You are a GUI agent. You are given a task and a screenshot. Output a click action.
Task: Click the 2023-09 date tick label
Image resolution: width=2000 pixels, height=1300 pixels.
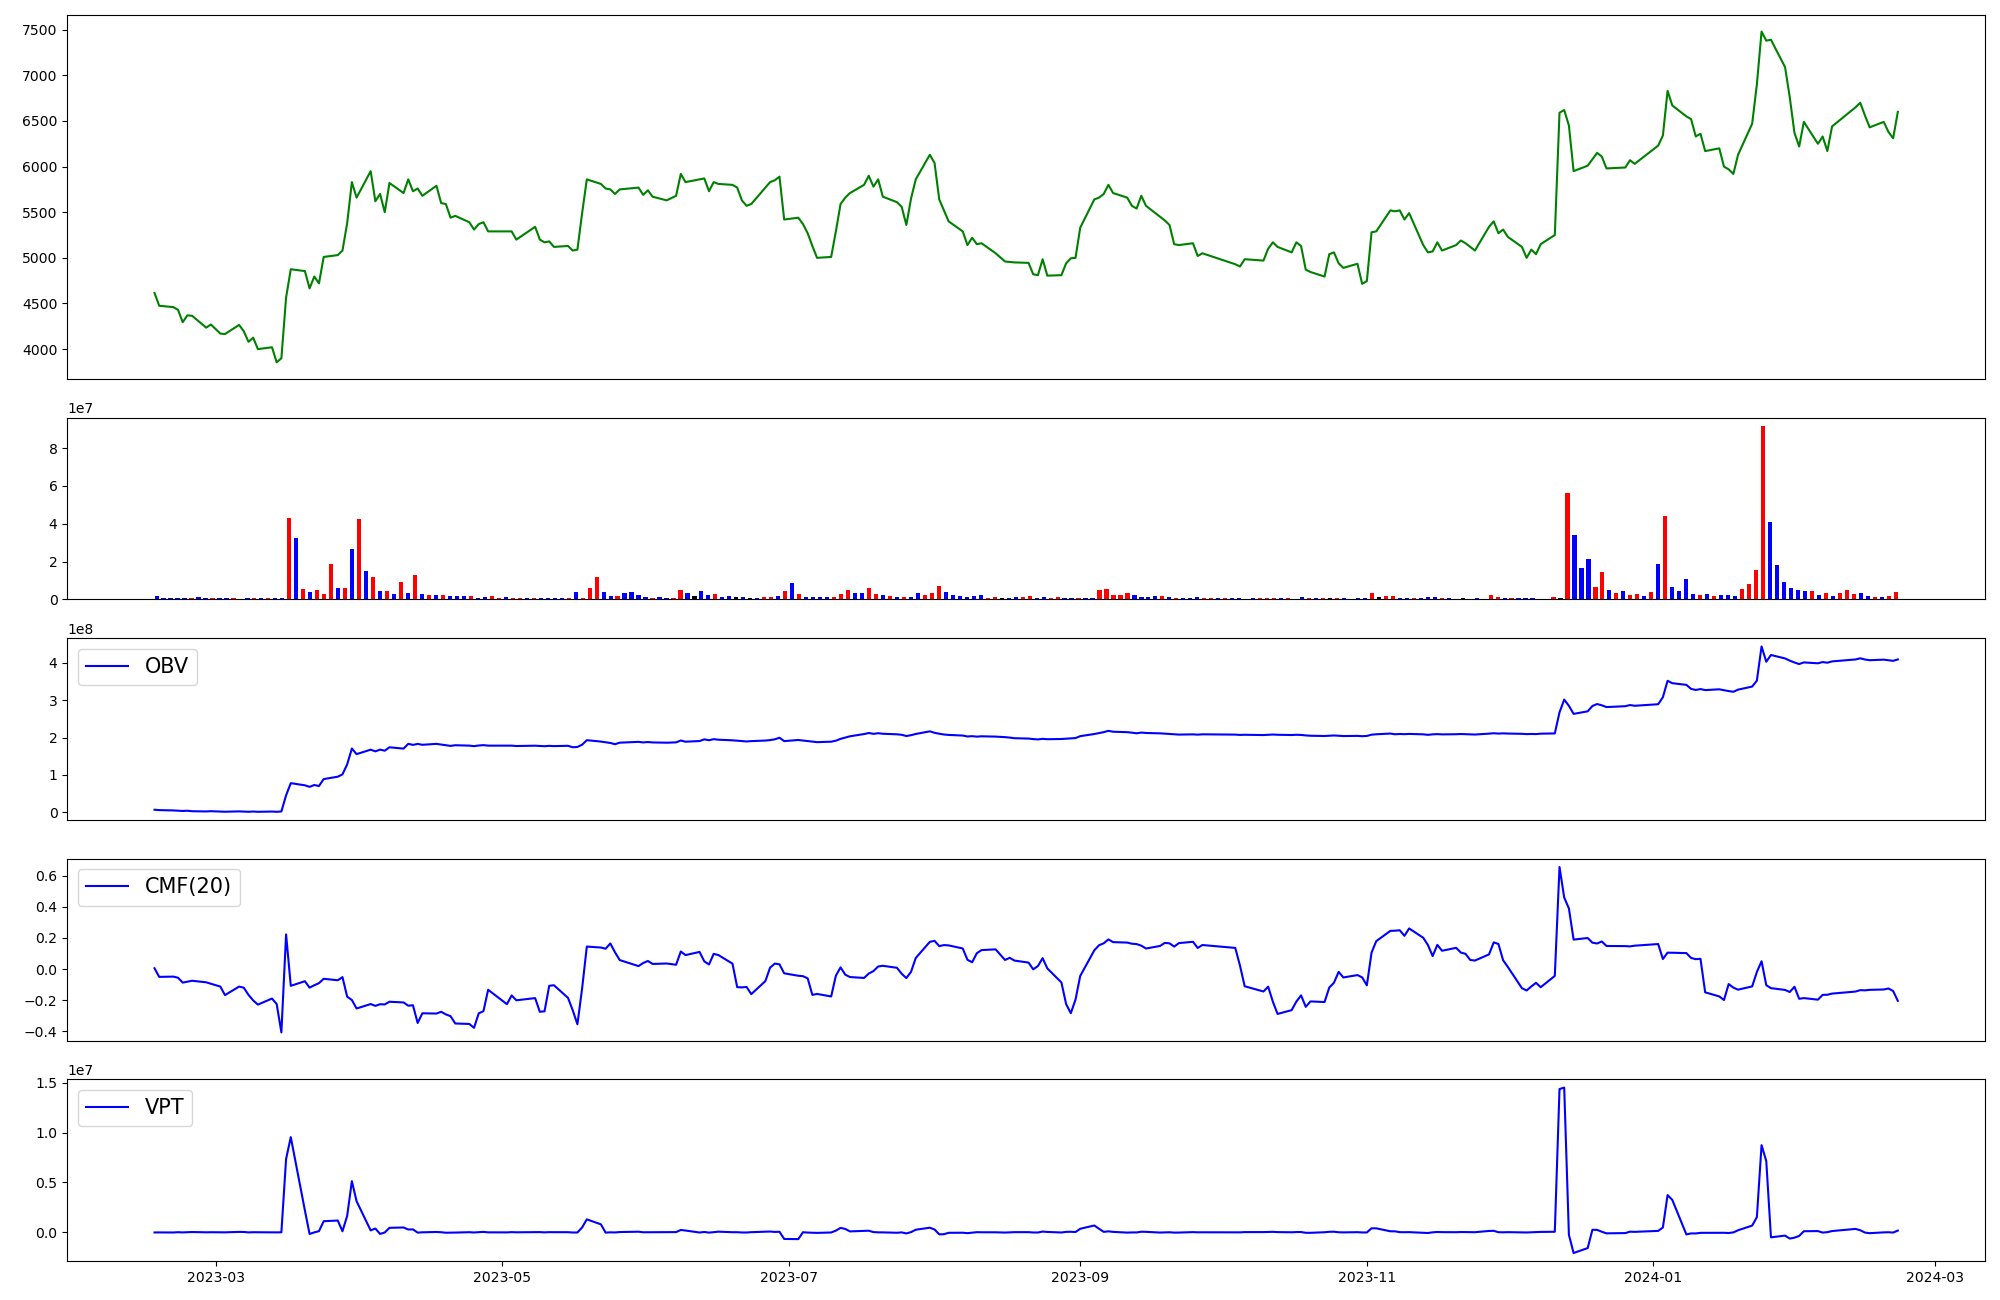[x=1080, y=1277]
